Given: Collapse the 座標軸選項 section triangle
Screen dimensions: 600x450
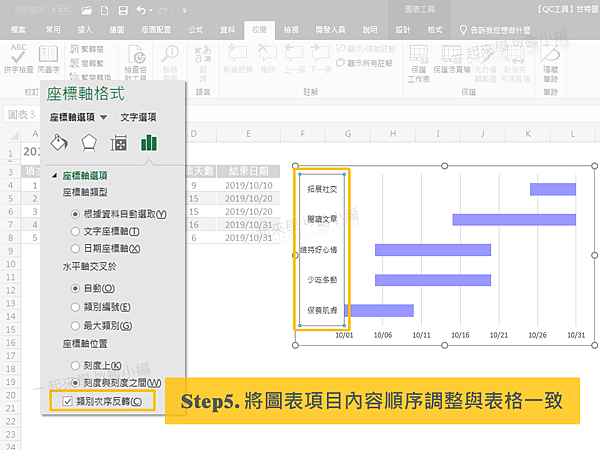Looking at the screenshot, I should (54, 176).
